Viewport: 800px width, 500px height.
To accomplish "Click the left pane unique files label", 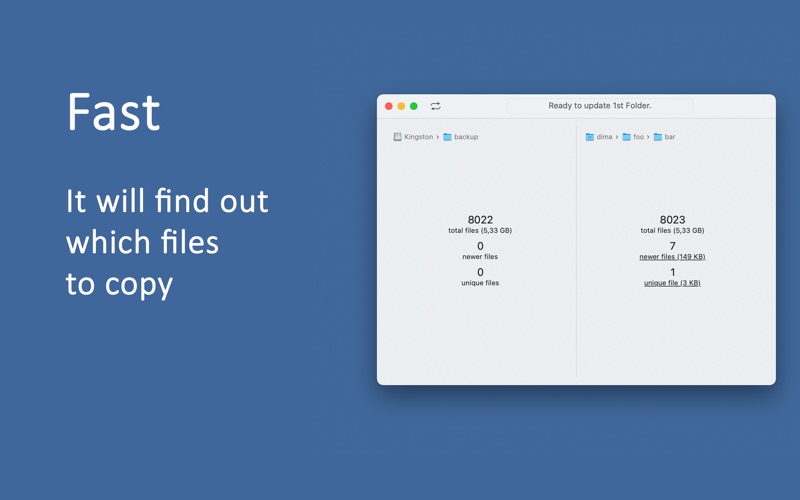I will click(480, 283).
